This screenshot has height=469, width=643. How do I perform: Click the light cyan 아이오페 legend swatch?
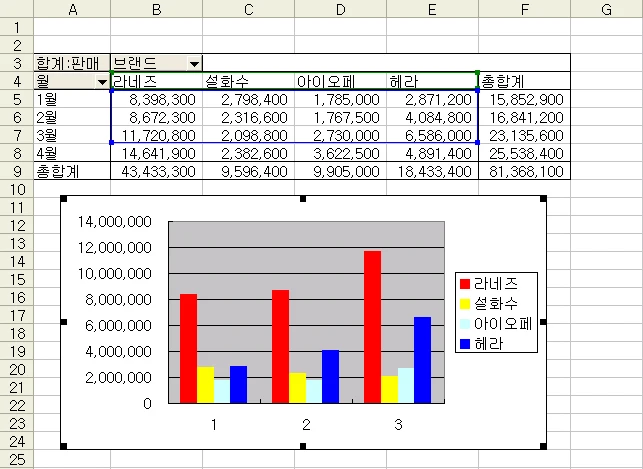click(465, 324)
